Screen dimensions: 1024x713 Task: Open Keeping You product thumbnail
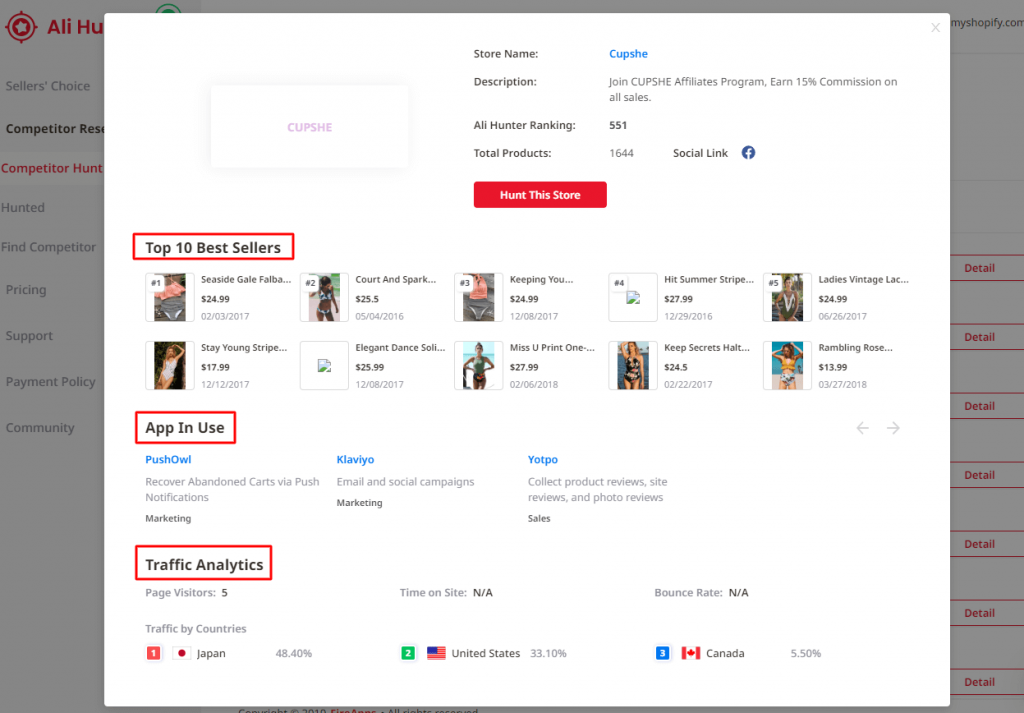479,298
